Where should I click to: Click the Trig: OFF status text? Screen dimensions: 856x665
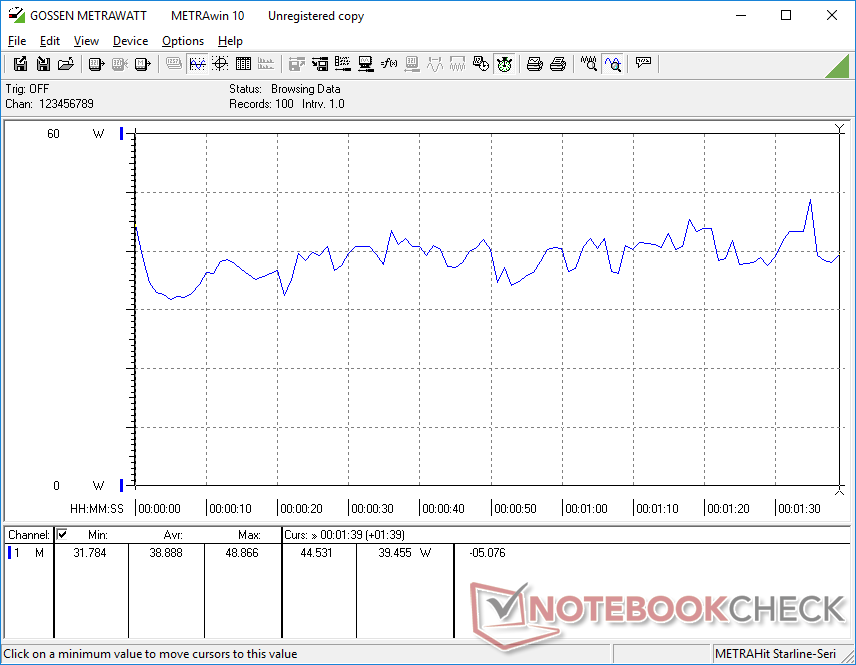[27, 89]
